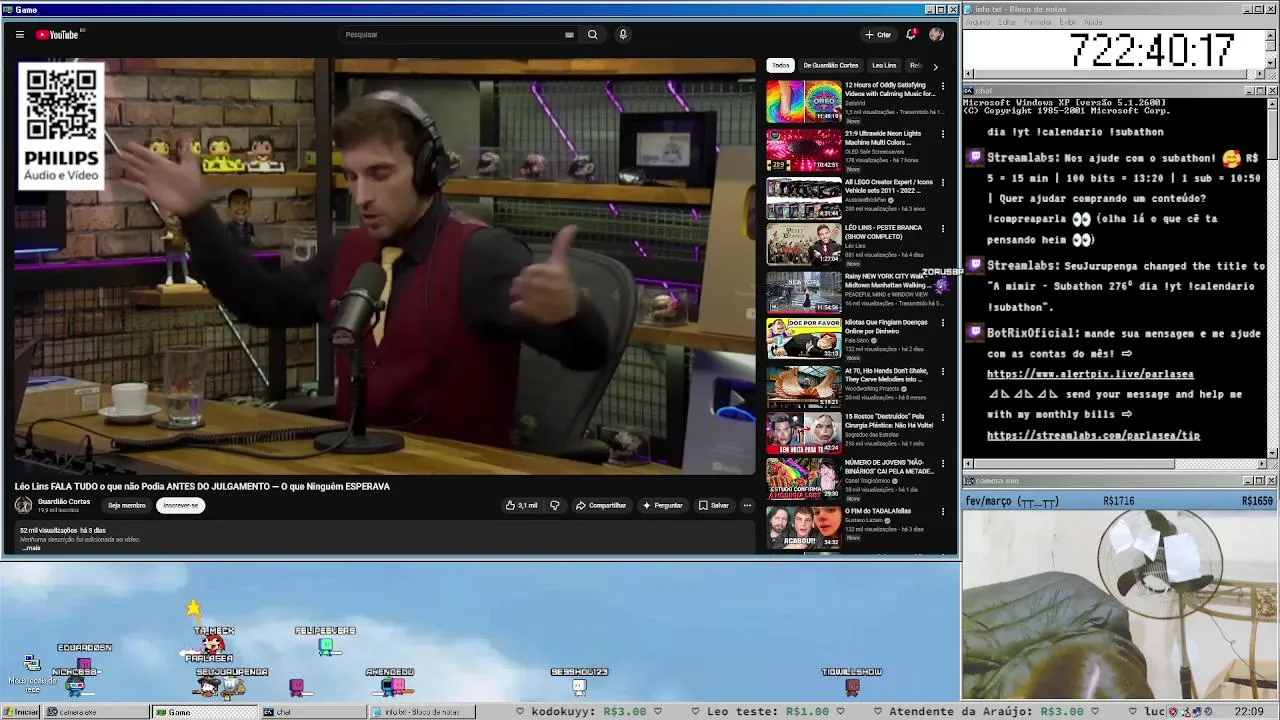Image resolution: width=1280 pixels, height=720 pixels.
Task: Open O FIM do TADALAfellas video title
Action: click(x=878, y=511)
